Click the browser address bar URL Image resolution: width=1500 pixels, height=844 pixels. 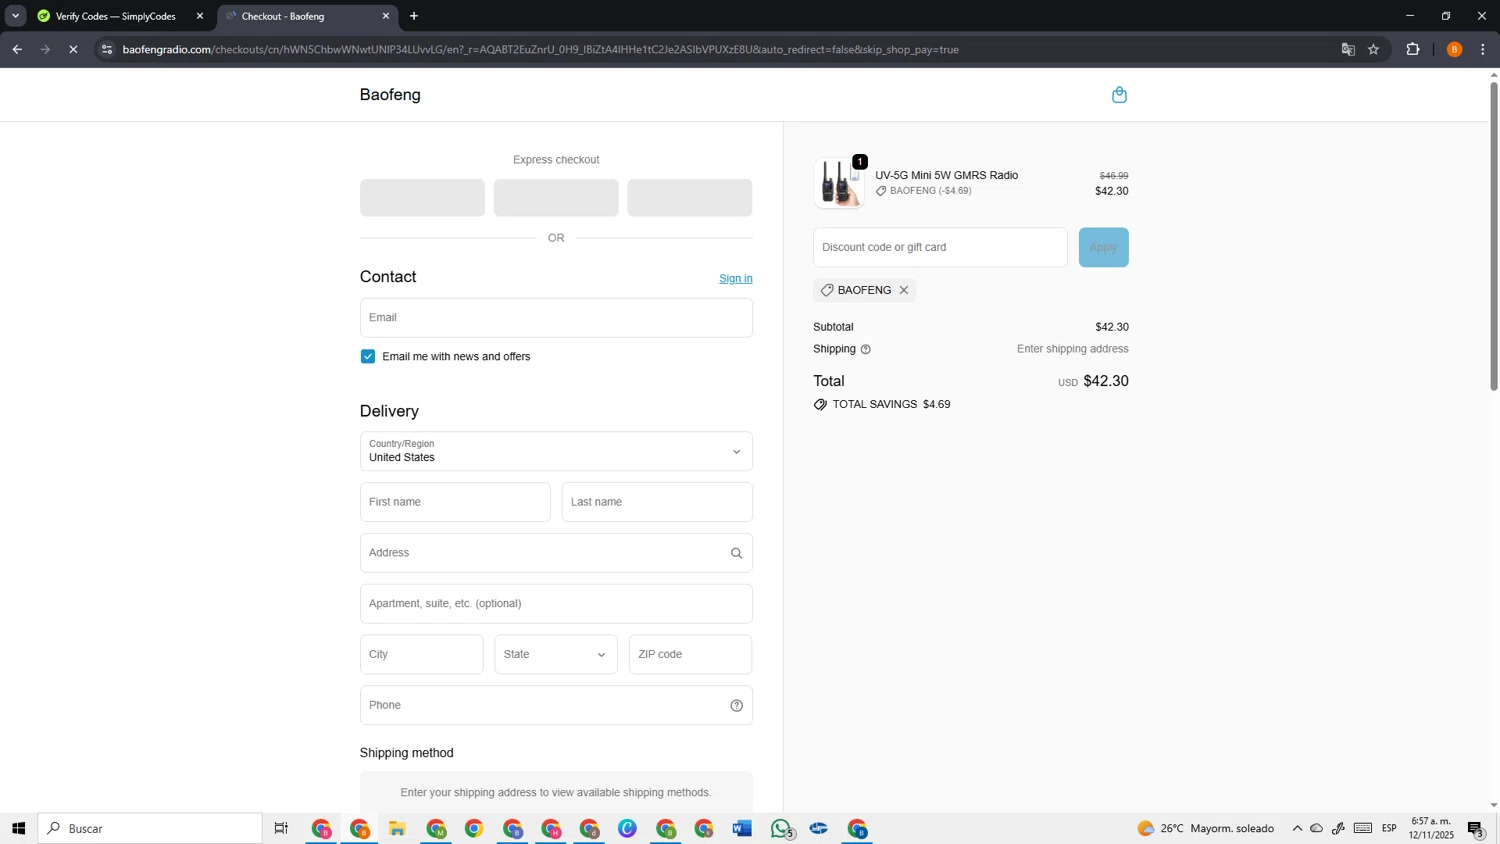click(540, 49)
